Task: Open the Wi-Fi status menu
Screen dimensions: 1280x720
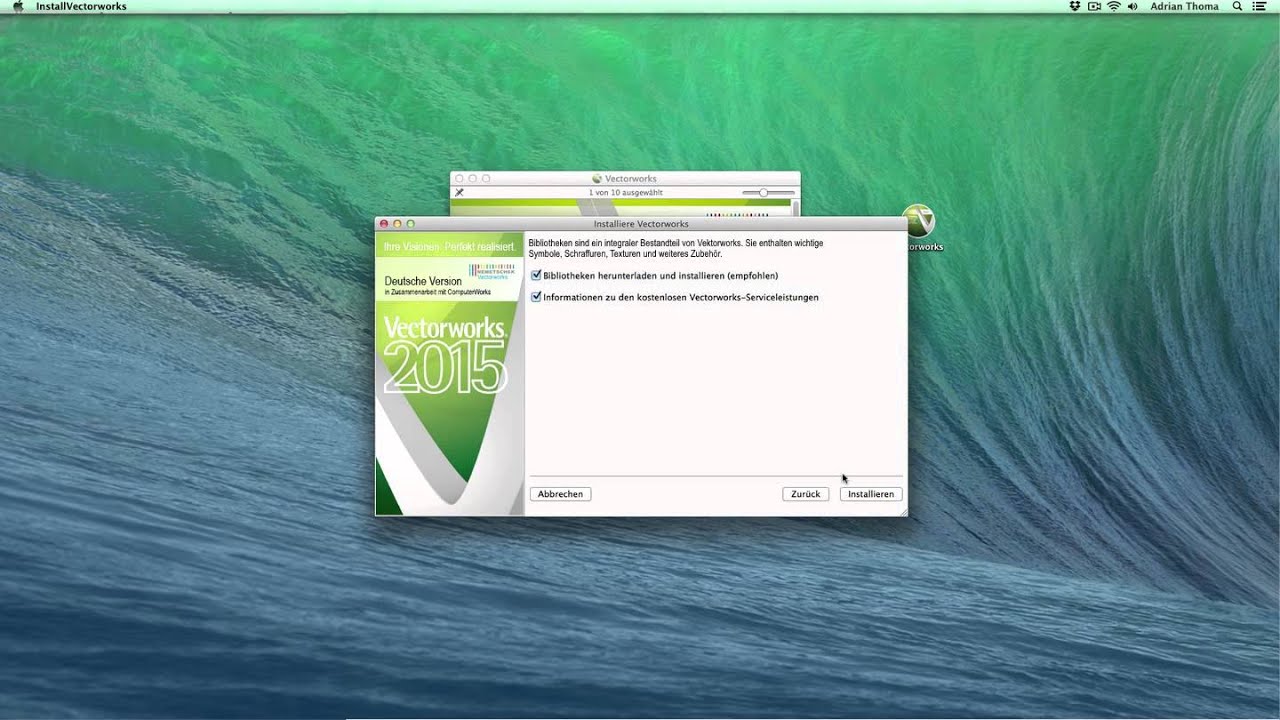Action: [x=1114, y=6]
